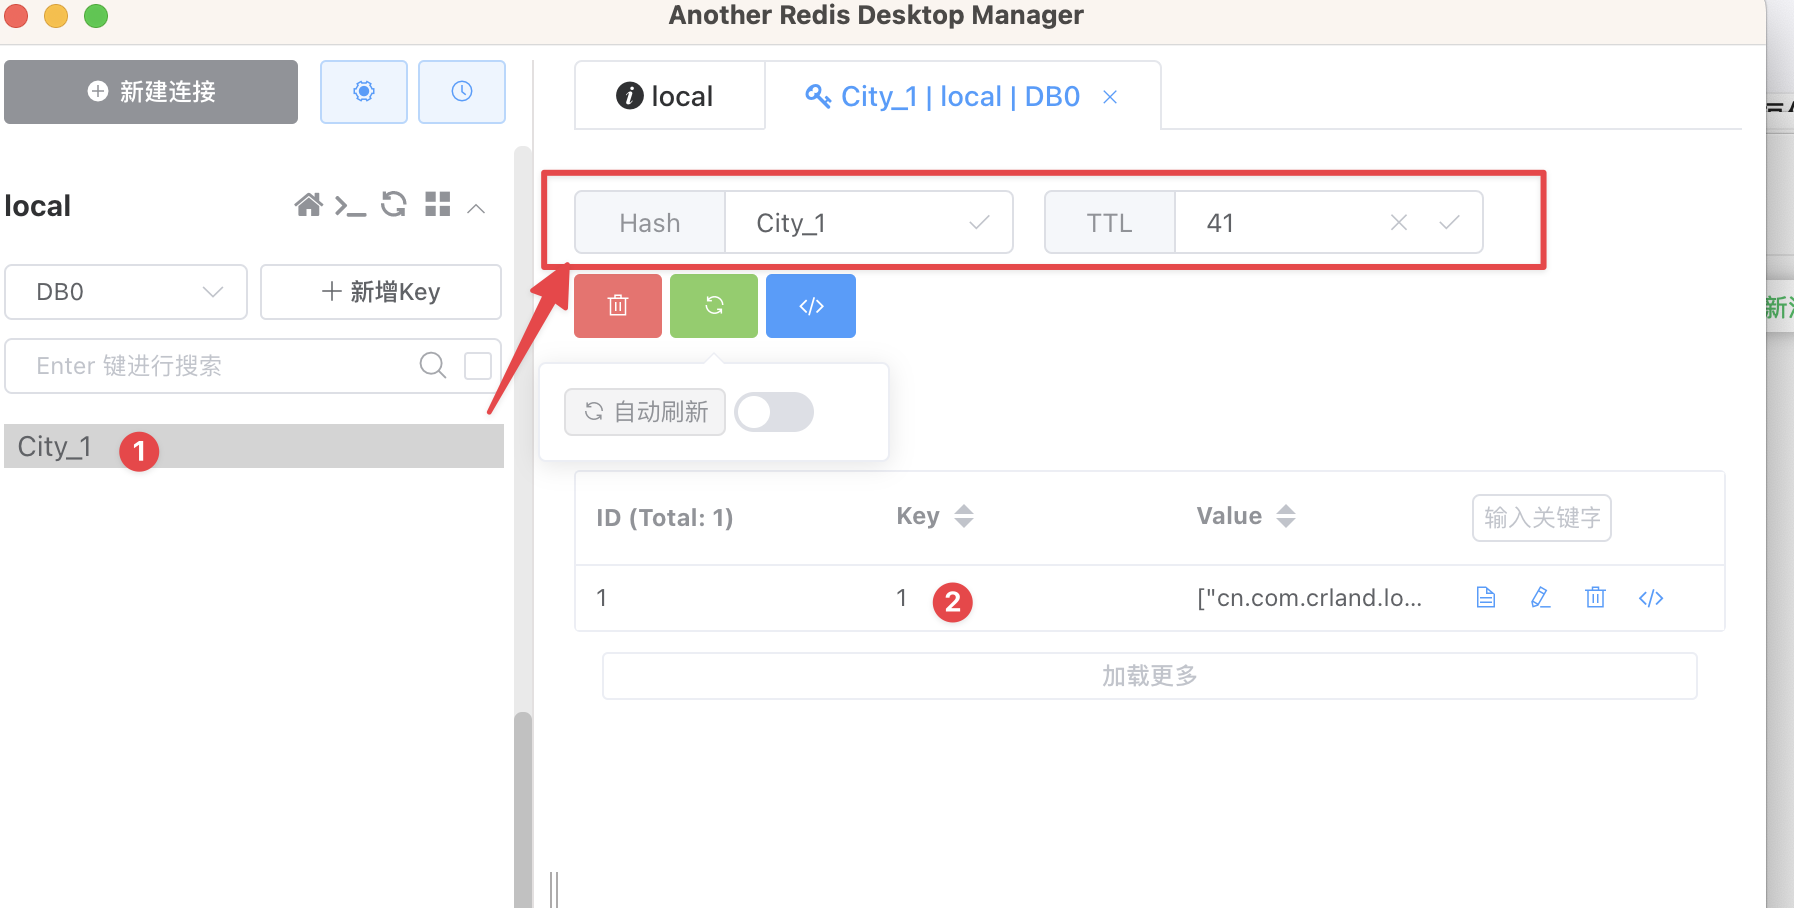Open the command log clock button
The image size is (1794, 908).
462,92
